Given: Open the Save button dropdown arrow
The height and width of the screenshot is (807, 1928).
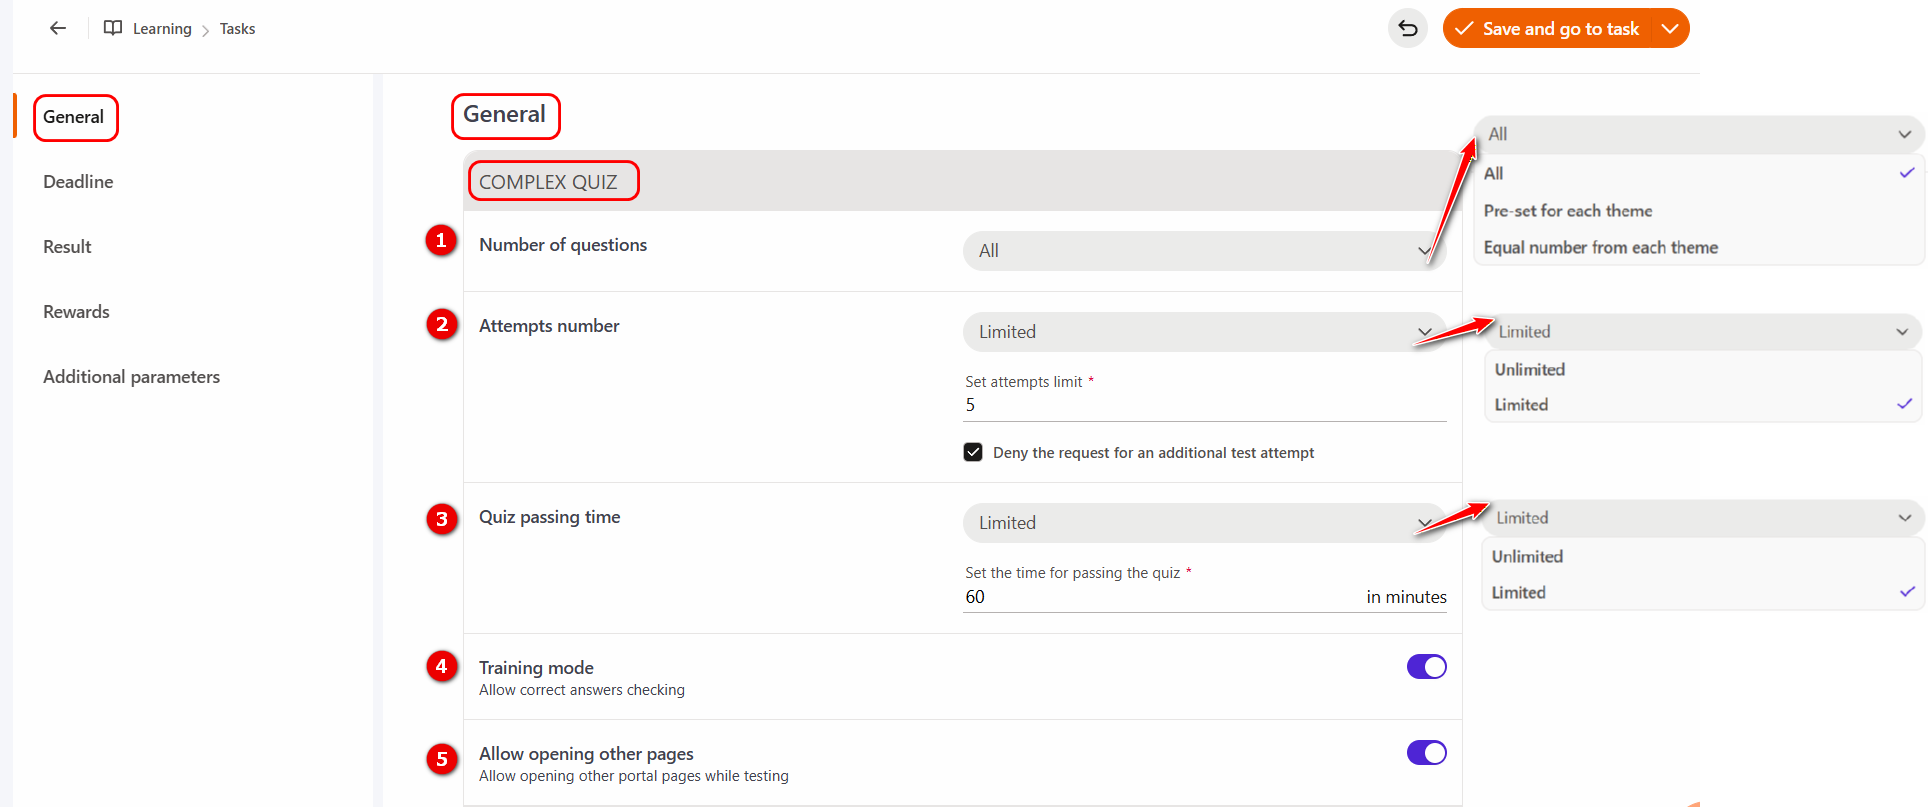Looking at the screenshot, I should [x=1669, y=28].
